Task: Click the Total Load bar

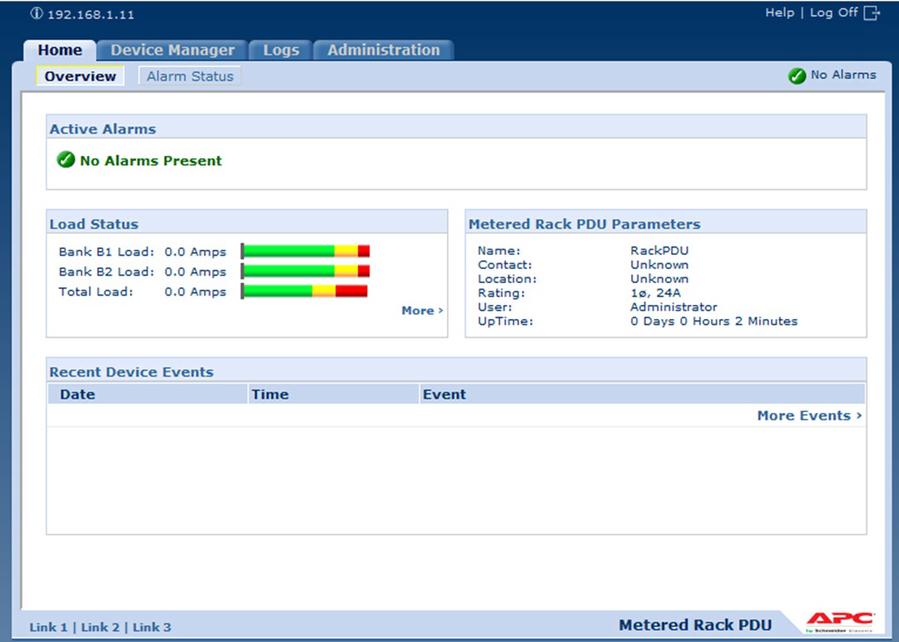Action: coord(305,291)
